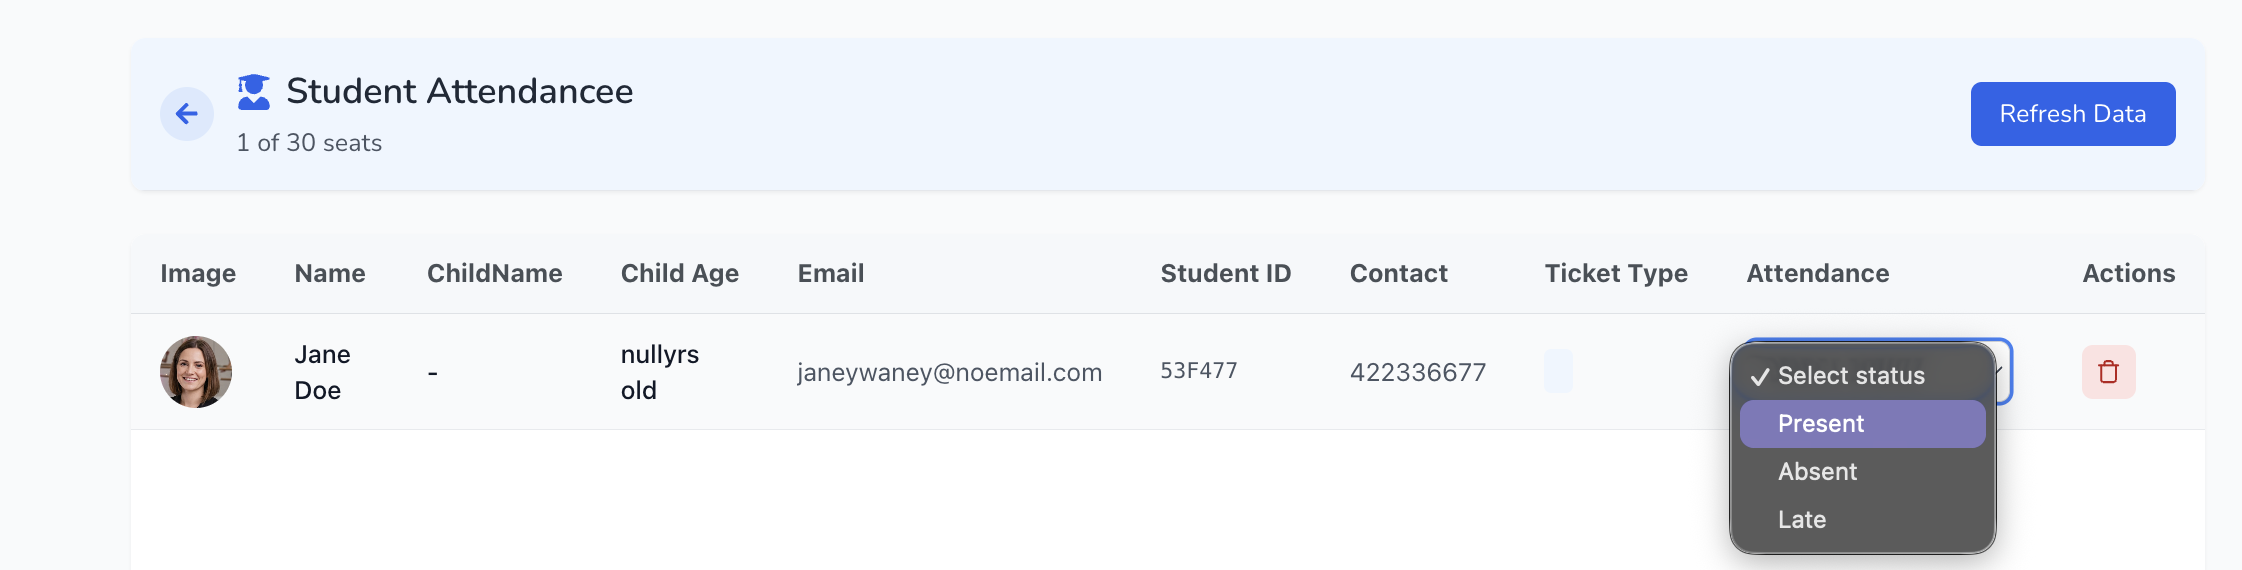Pick the checked Select status option
The image size is (2242, 570).
point(1862,376)
